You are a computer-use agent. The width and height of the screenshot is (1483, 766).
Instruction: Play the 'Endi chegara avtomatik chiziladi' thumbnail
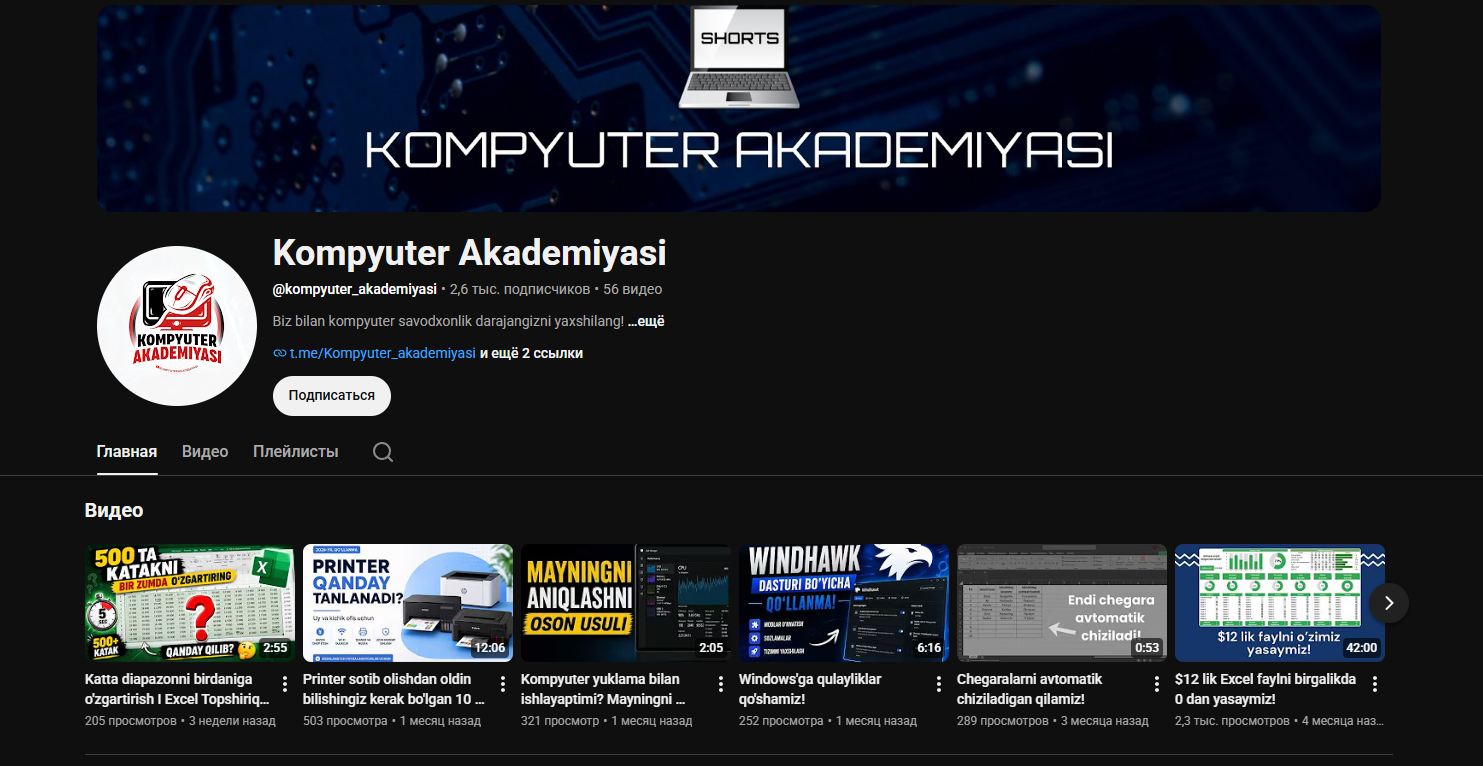[x=1062, y=603]
